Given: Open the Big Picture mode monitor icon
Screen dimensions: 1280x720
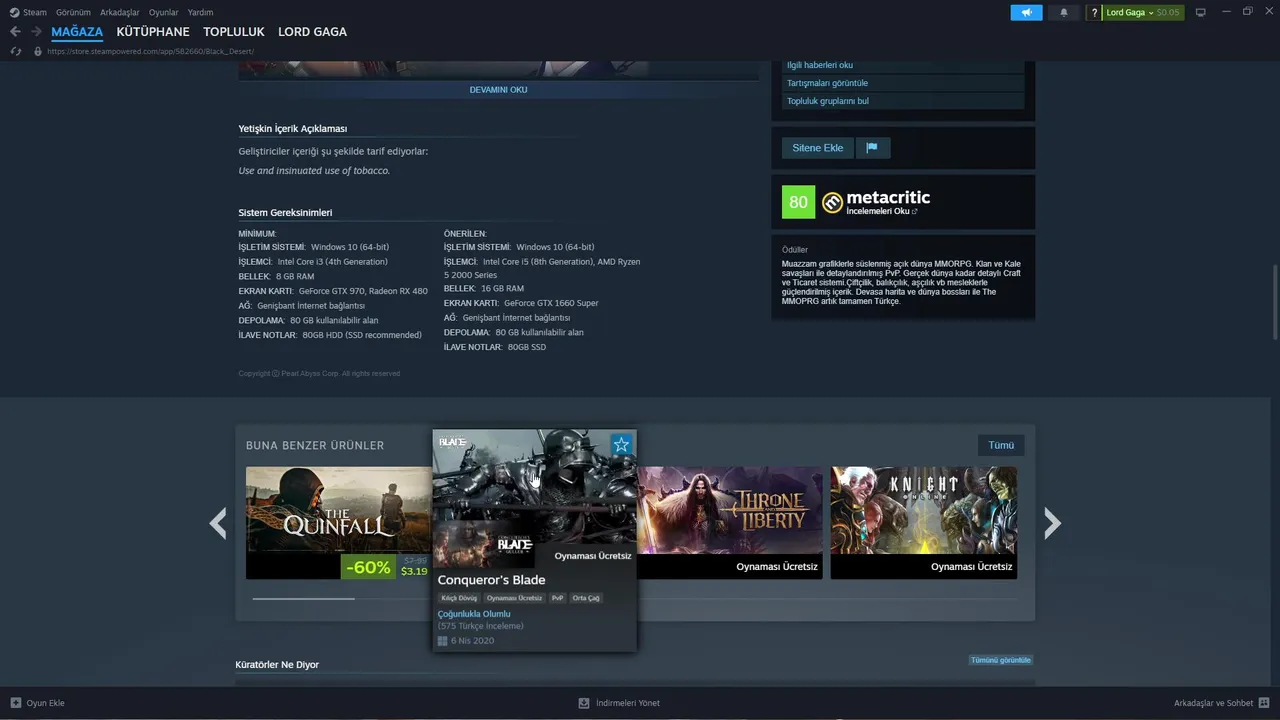Looking at the screenshot, I should tap(1201, 12).
